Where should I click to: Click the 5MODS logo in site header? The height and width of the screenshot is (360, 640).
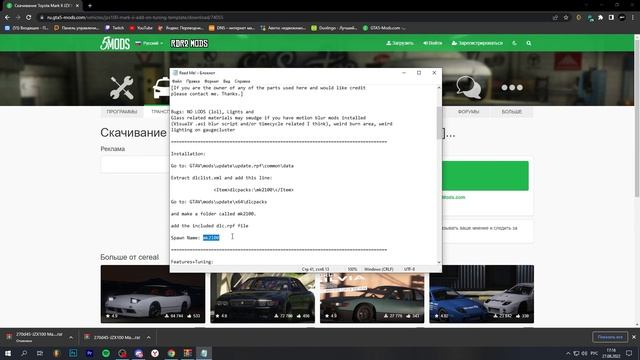pyautogui.click(x=115, y=43)
